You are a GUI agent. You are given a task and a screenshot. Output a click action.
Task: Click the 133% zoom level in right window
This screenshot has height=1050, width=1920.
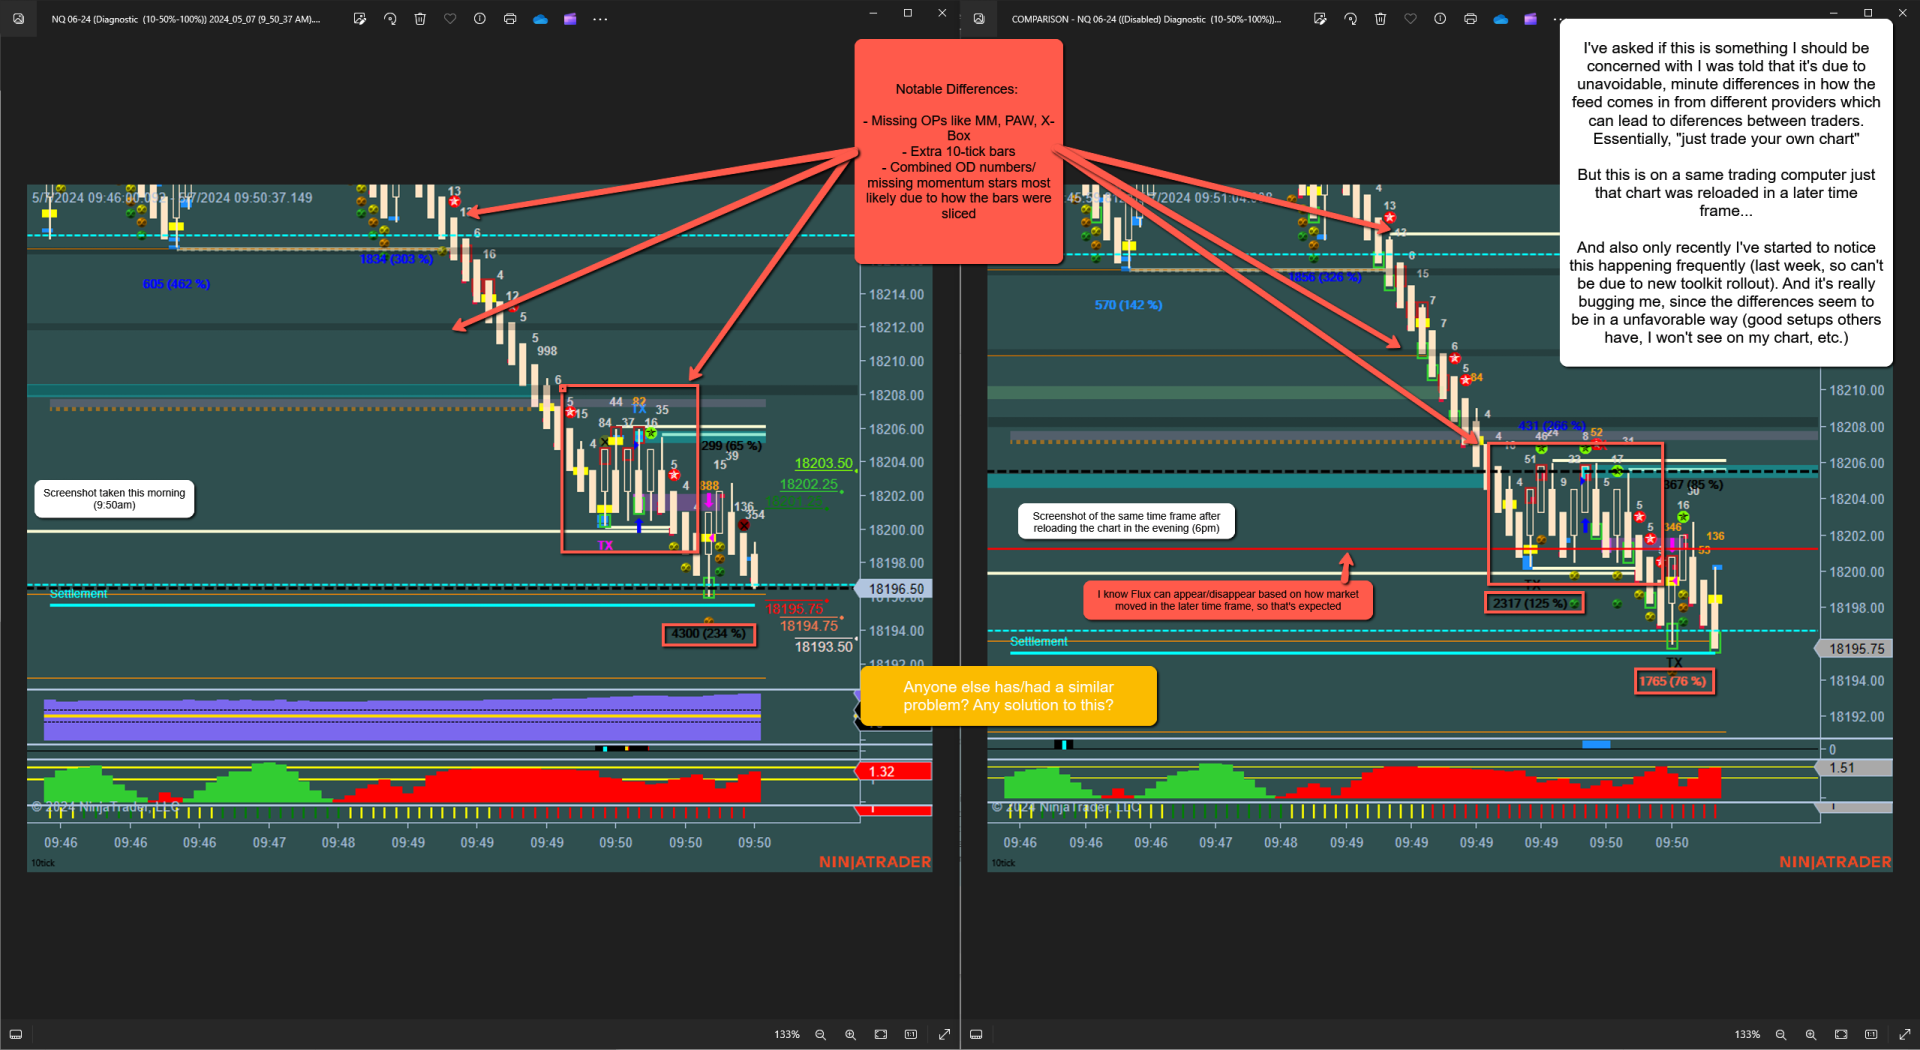click(x=1746, y=1034)
